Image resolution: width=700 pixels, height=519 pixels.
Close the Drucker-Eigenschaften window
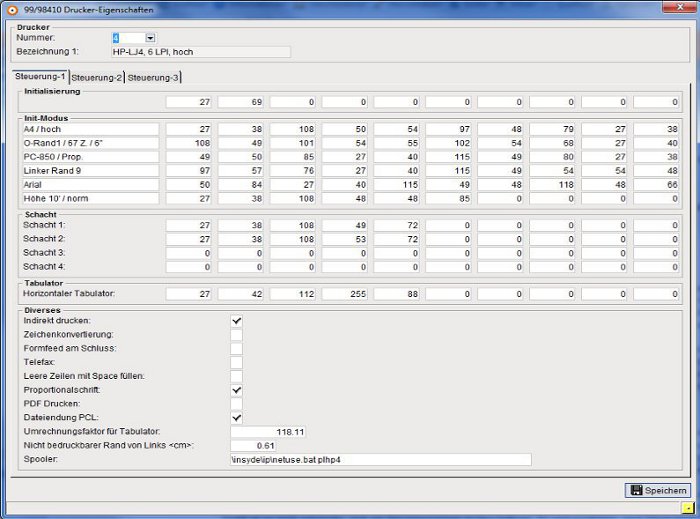[680, 7]
